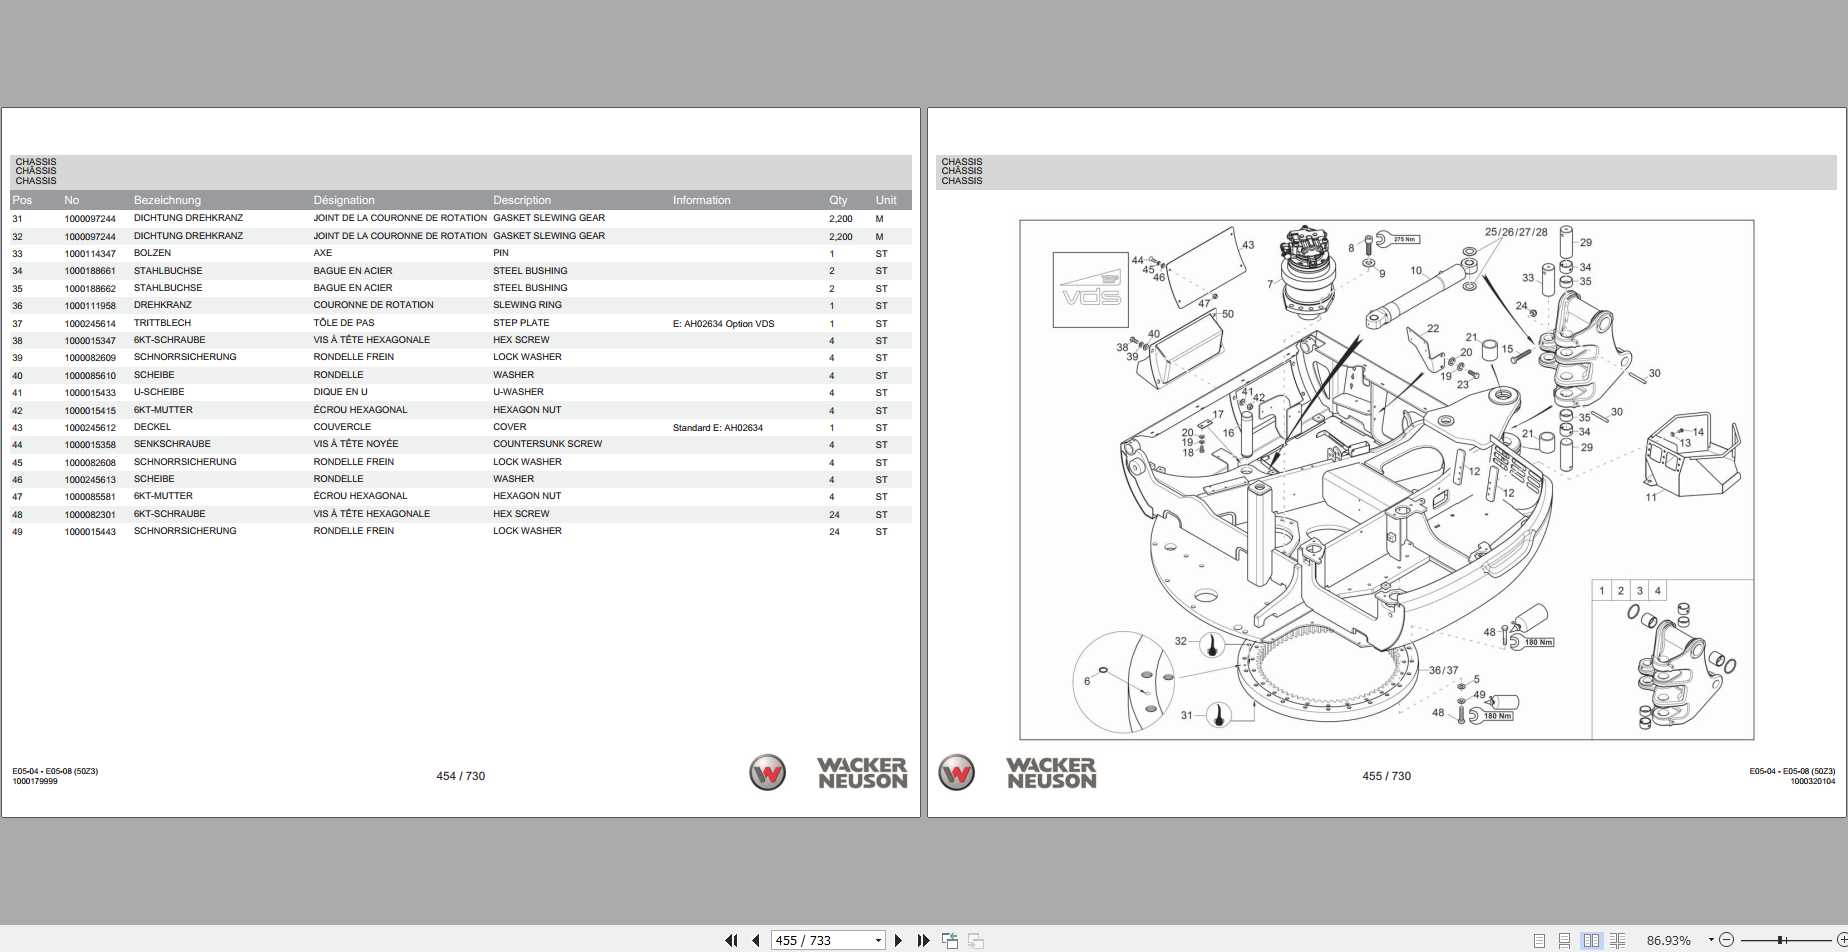Click document code 1000320104 in footer
Viewport: 1848px width, 952px height.
point(1813,782)
